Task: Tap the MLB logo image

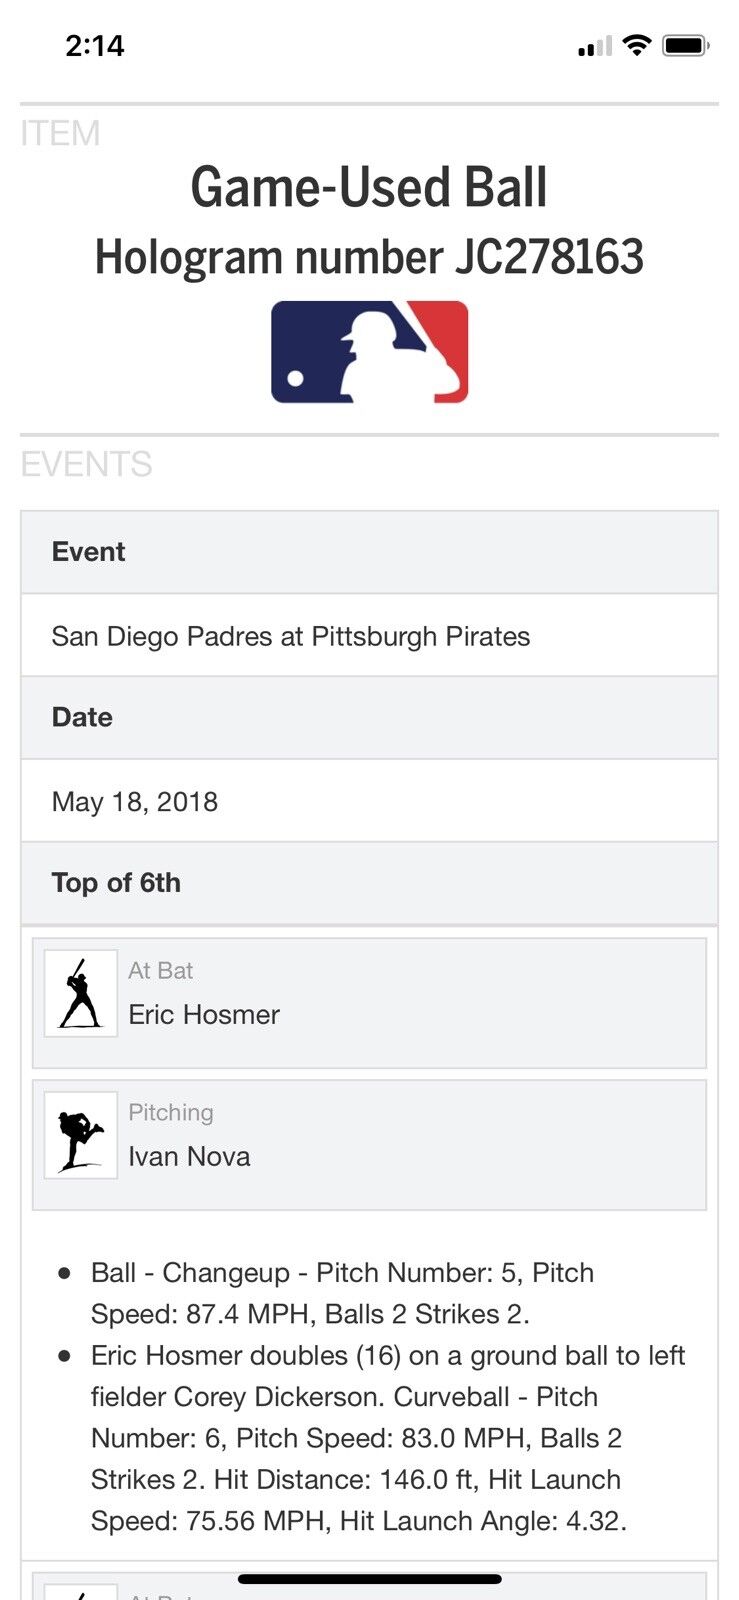Action: [x=369, y=352]
